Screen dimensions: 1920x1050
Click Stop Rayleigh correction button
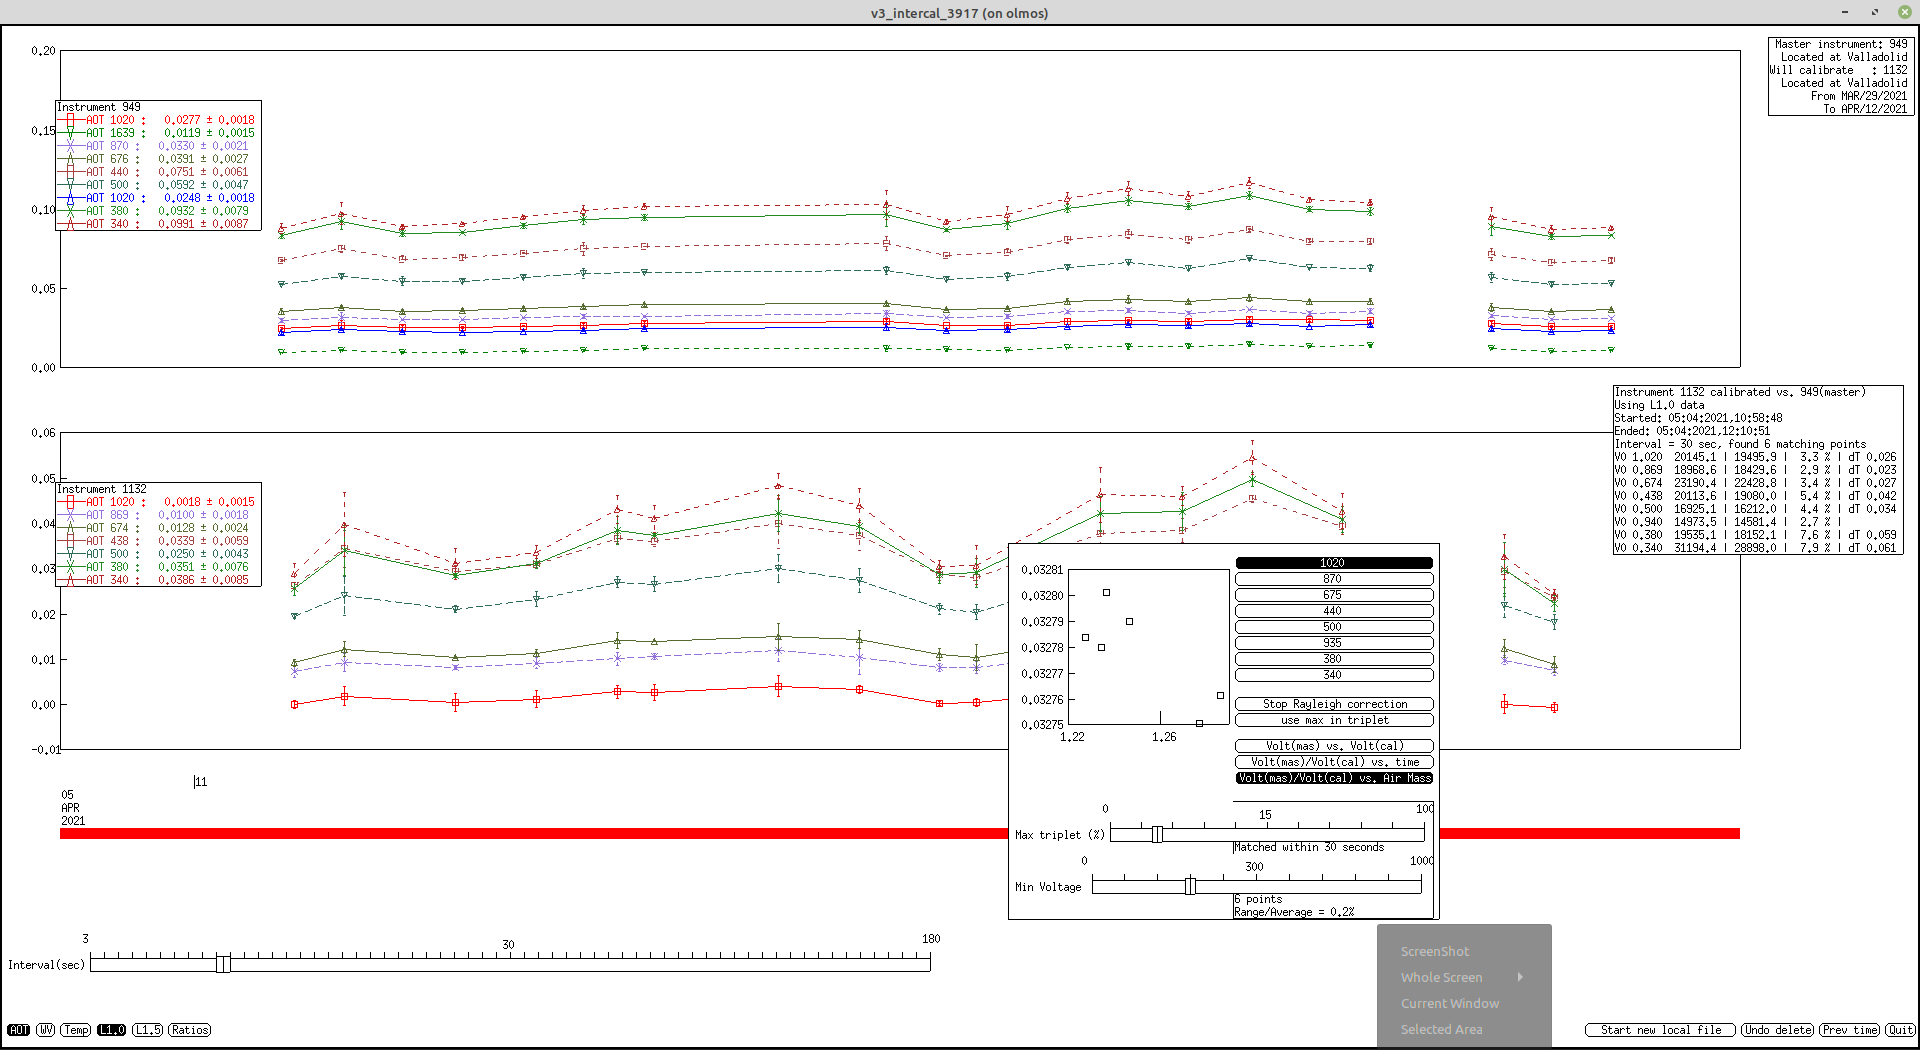tap(1334, 704)
